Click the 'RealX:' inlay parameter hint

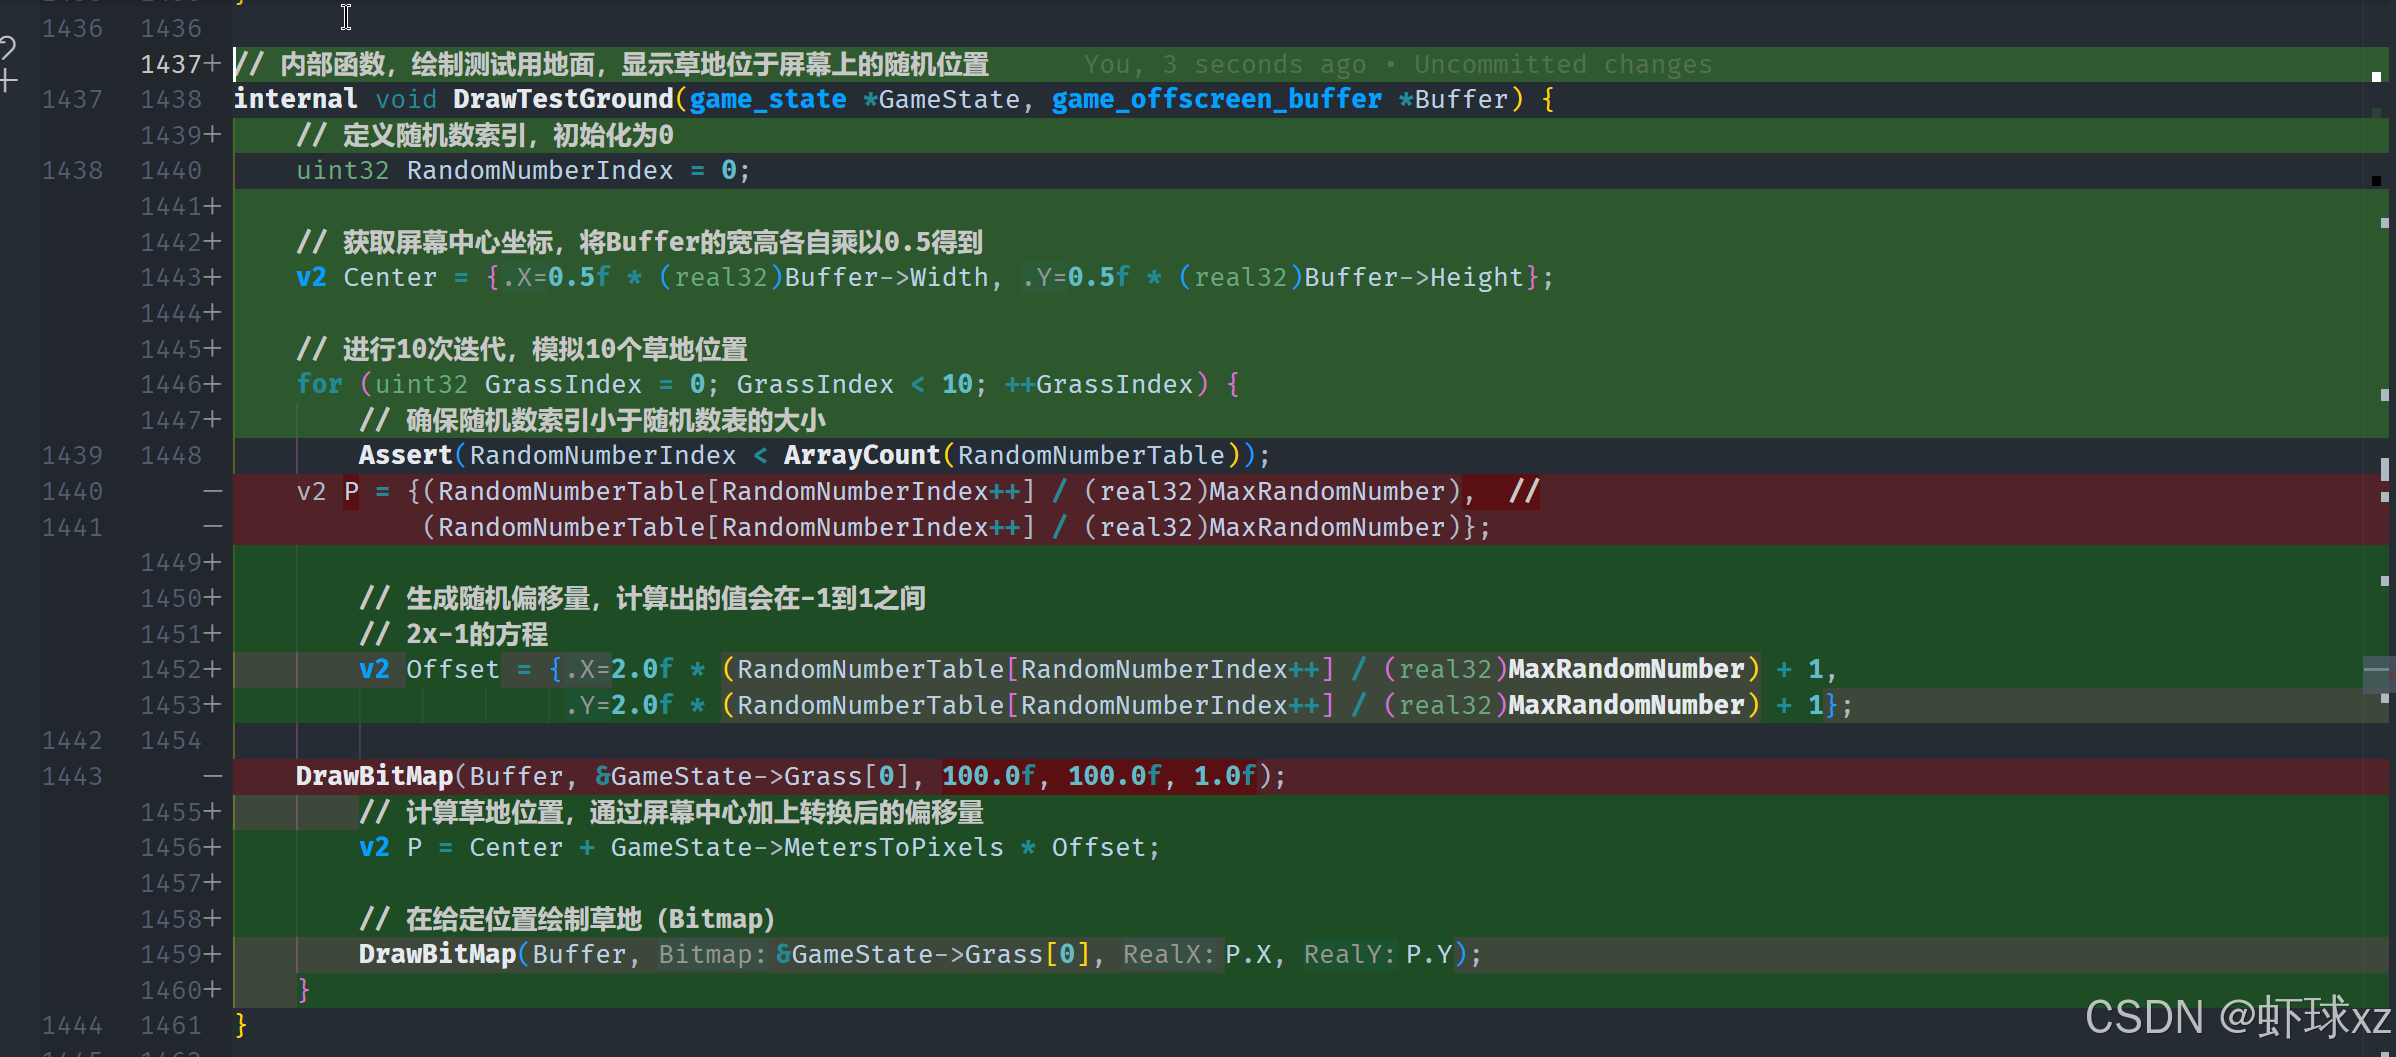tap(1168, 955)
